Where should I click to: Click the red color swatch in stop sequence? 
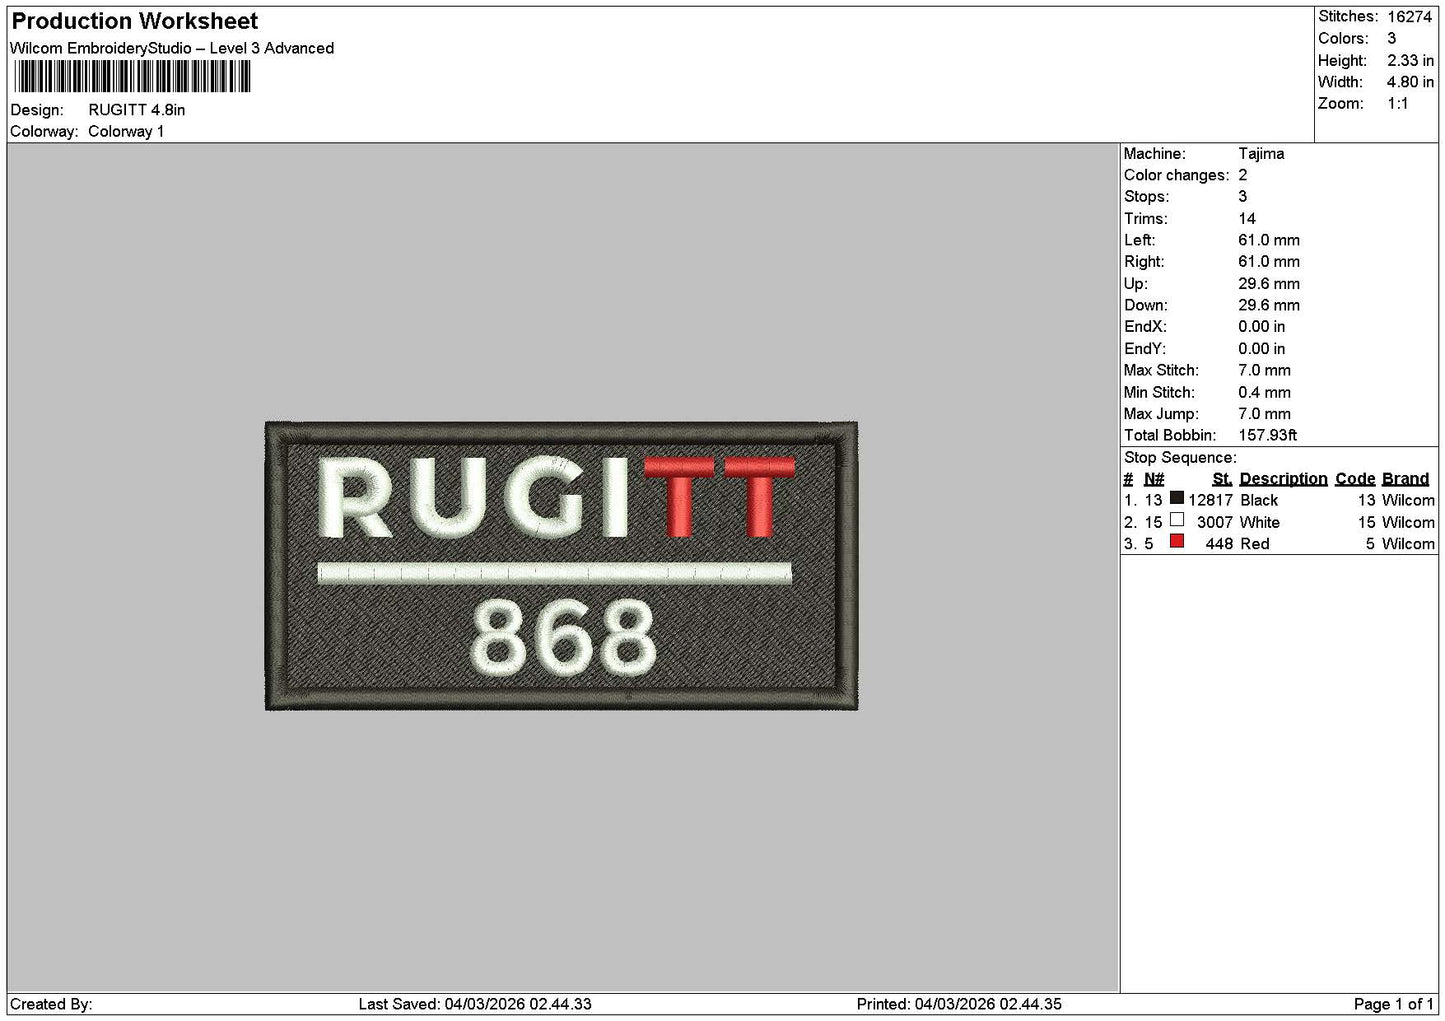(x=1177, y=542)
